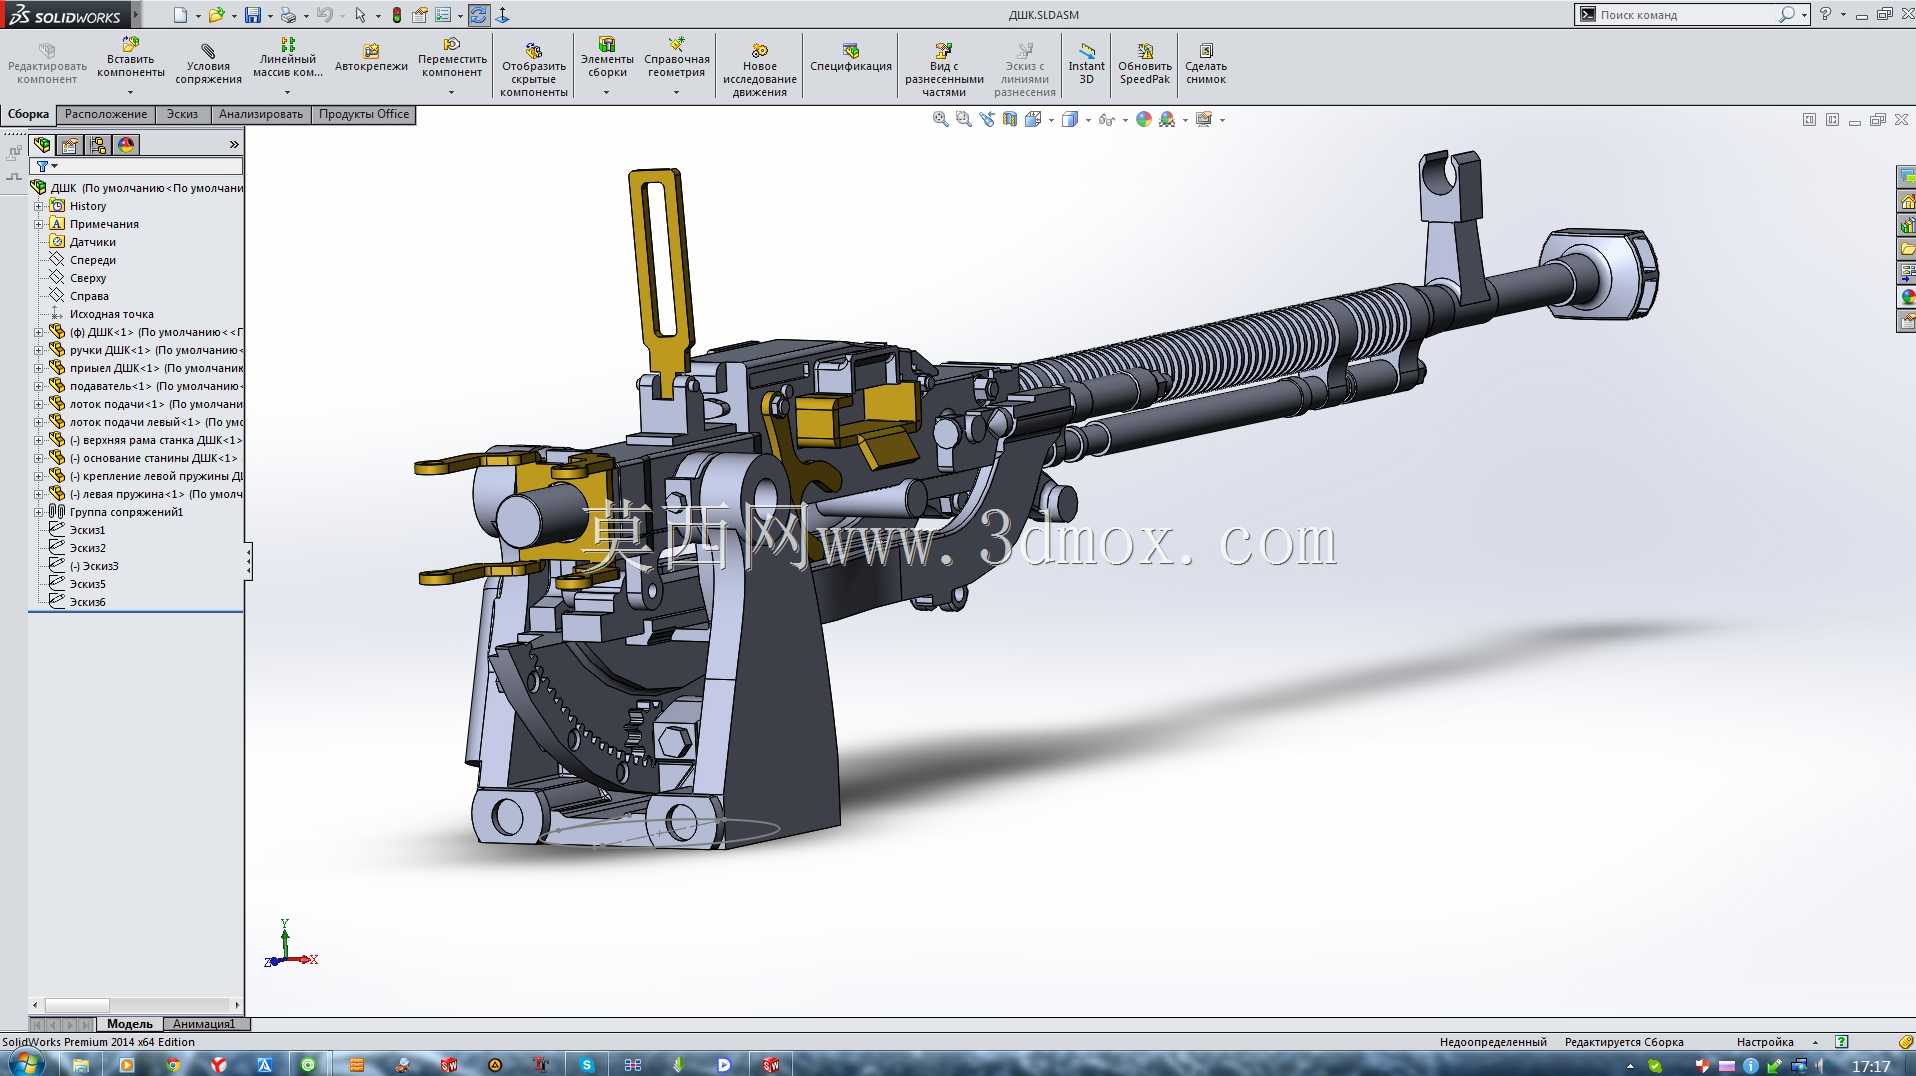Expand the Группа сопряжений1 mates node
This screenshot has height=1076, width=1916.
tap(39, 512)
